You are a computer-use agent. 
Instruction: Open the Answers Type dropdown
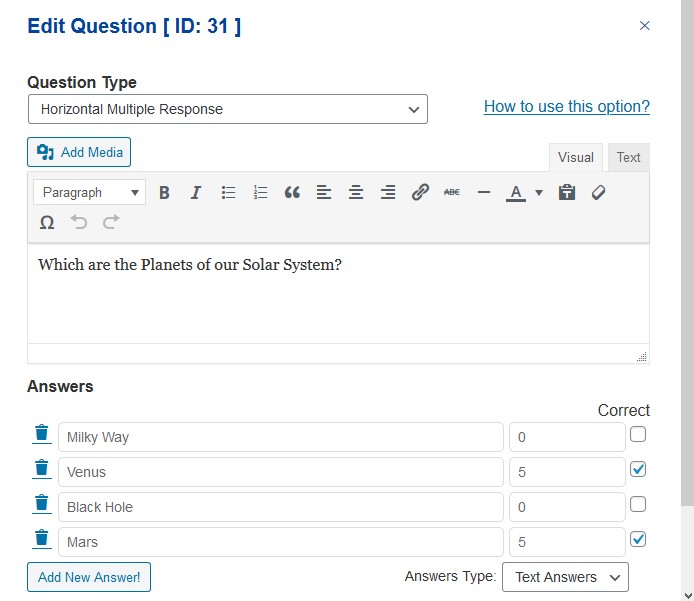565,577
